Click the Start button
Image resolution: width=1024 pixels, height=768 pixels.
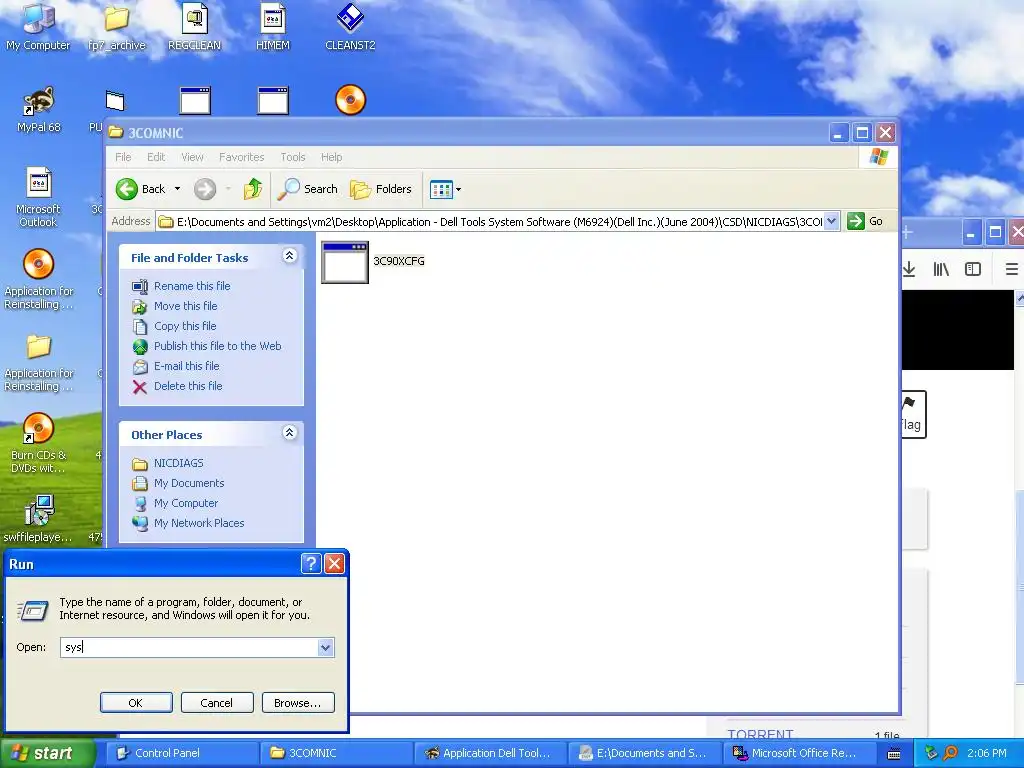pos(47,754)
